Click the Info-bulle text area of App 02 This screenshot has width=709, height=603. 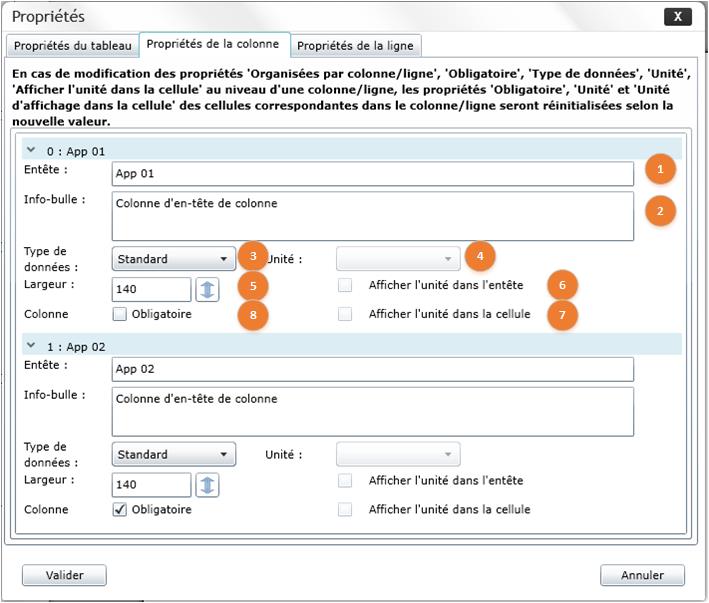click(373, 412)
